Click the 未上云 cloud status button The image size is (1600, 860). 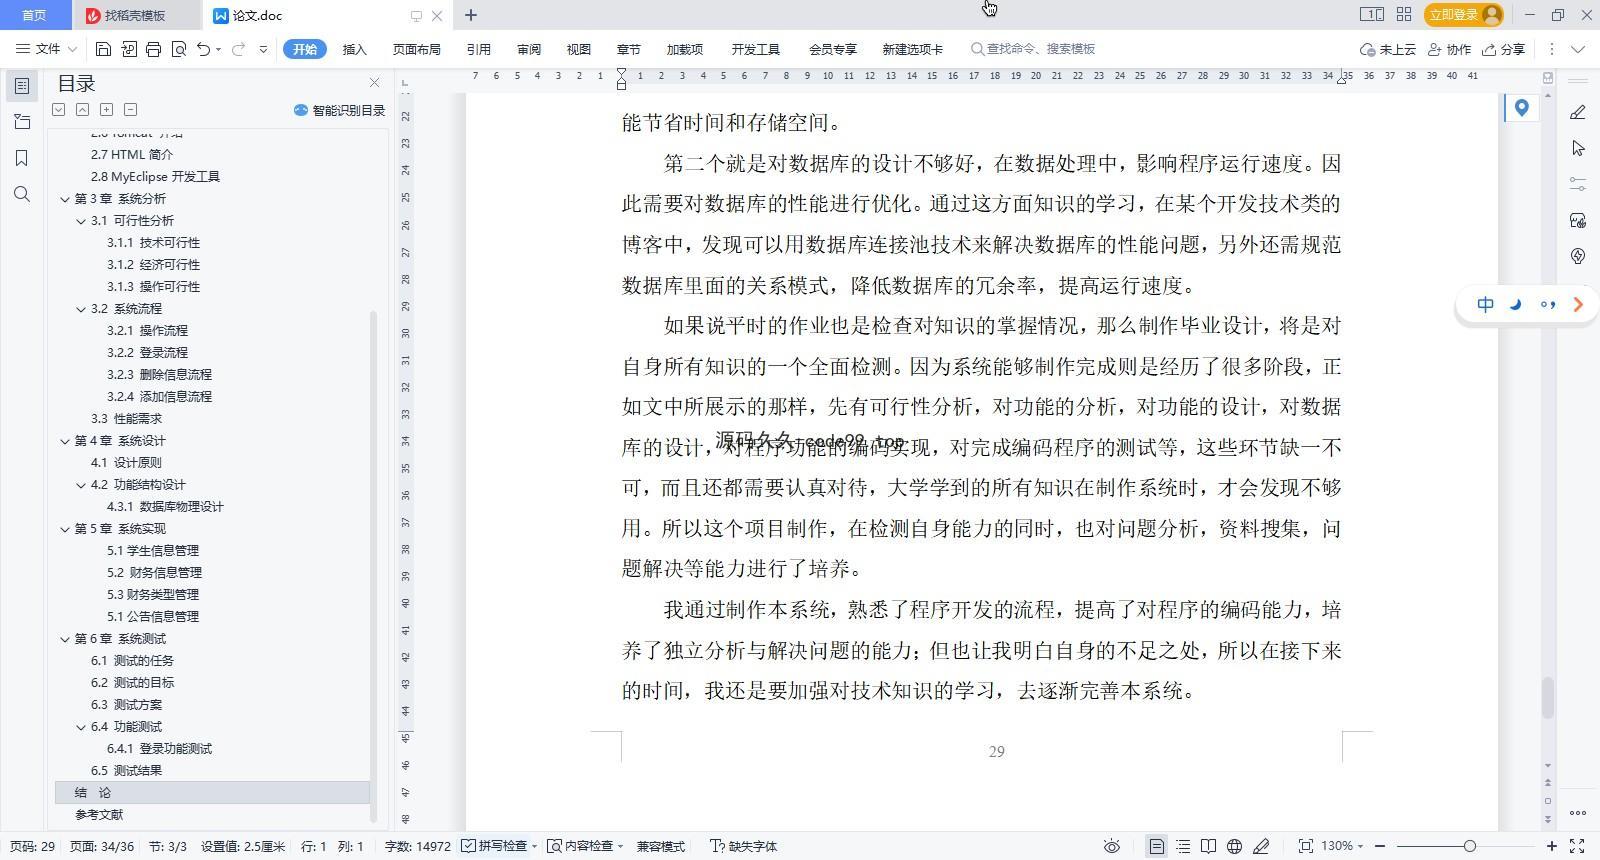[x=1388, y=49]
